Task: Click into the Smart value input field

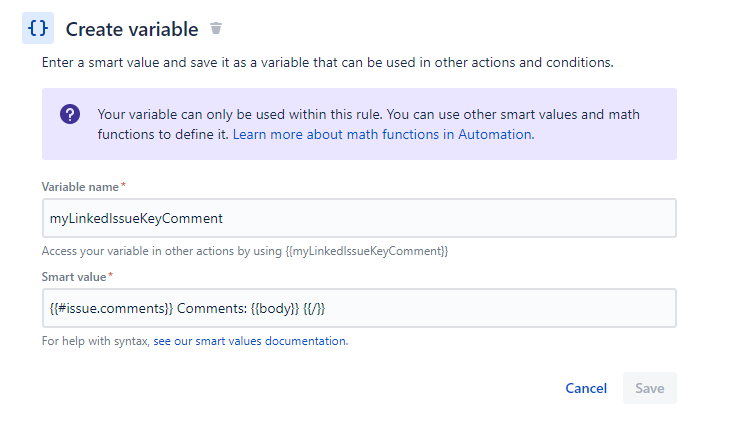Action: tap(359, 308)
